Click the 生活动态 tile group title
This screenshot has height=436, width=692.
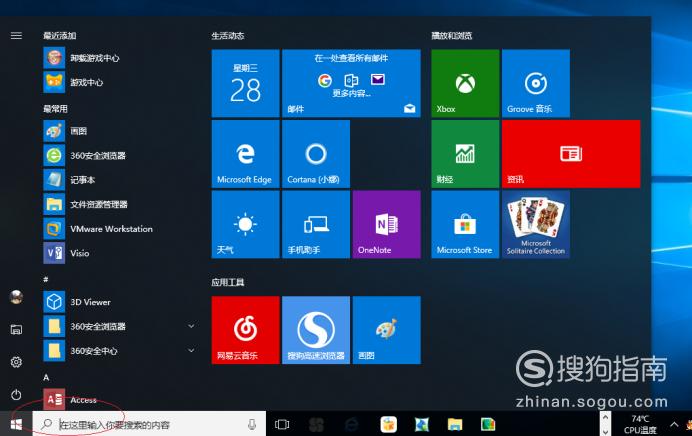point(228,36)
